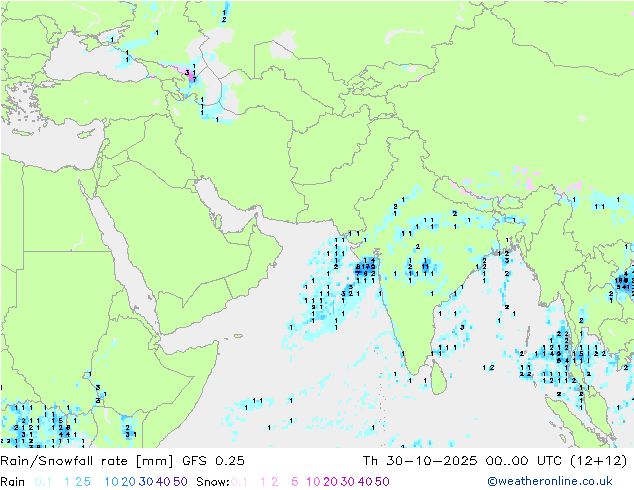Click the Rain legend value 10
The image size is (634, 490).
[112, 482]
